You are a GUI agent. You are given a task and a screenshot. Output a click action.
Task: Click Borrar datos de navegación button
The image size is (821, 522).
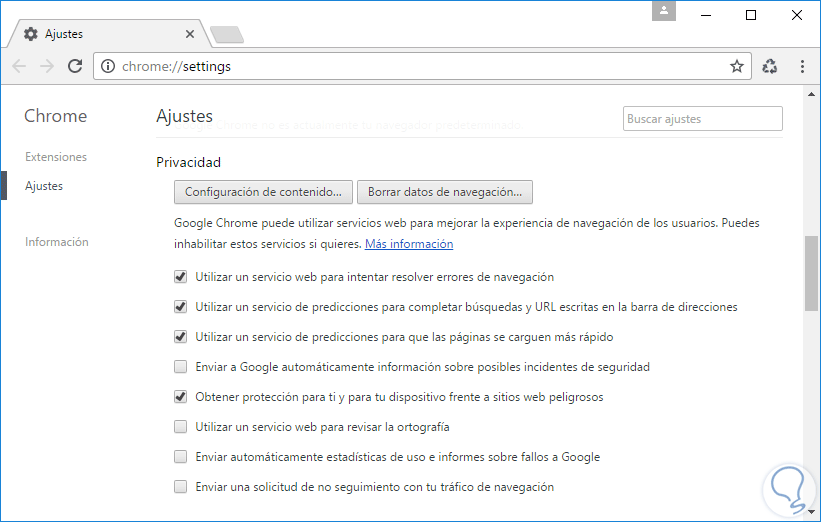445,192
